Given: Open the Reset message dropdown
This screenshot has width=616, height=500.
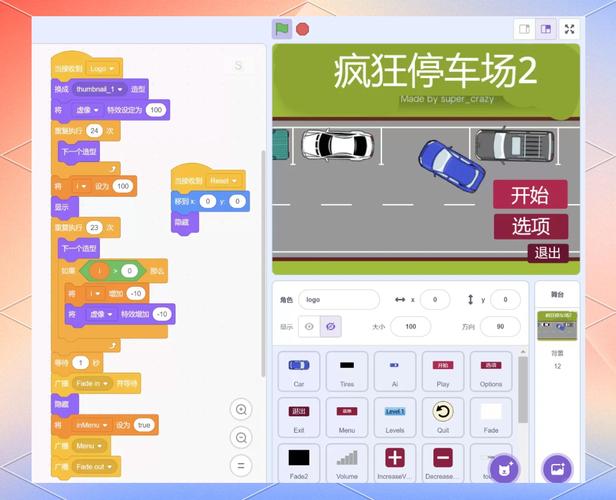Looking at the screenshot, I should click(x=224, y=181).
